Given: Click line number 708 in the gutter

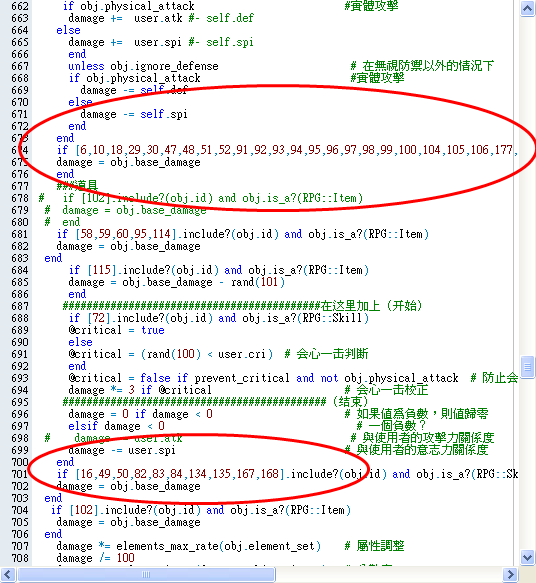Looking at the screenshot, I should 20,558.
